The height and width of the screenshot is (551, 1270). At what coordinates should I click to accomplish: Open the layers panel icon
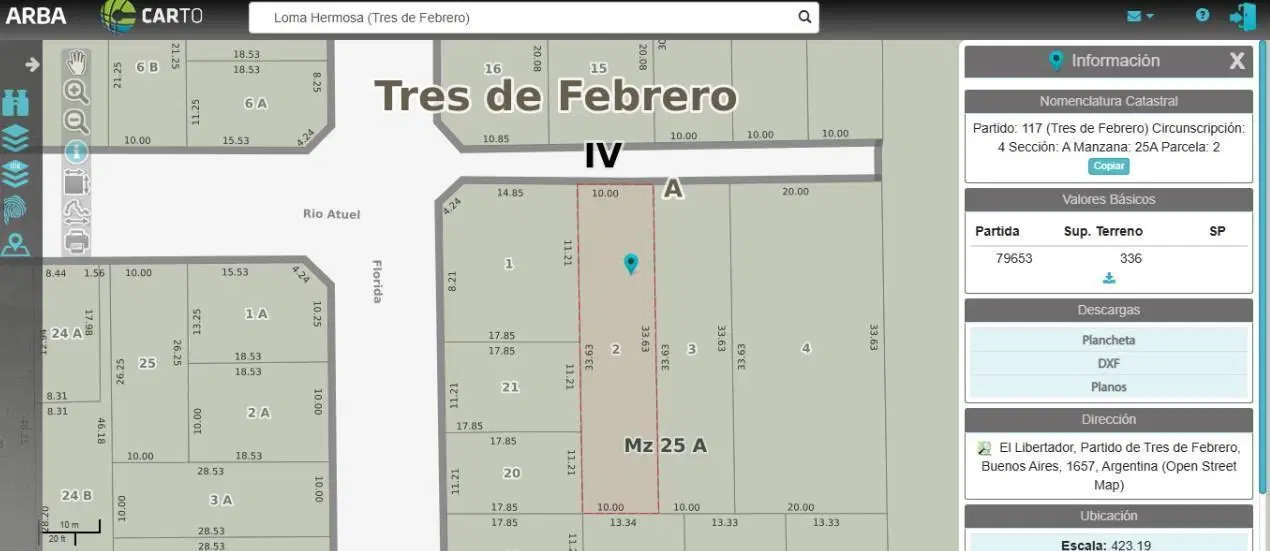(x=16, y=138)
